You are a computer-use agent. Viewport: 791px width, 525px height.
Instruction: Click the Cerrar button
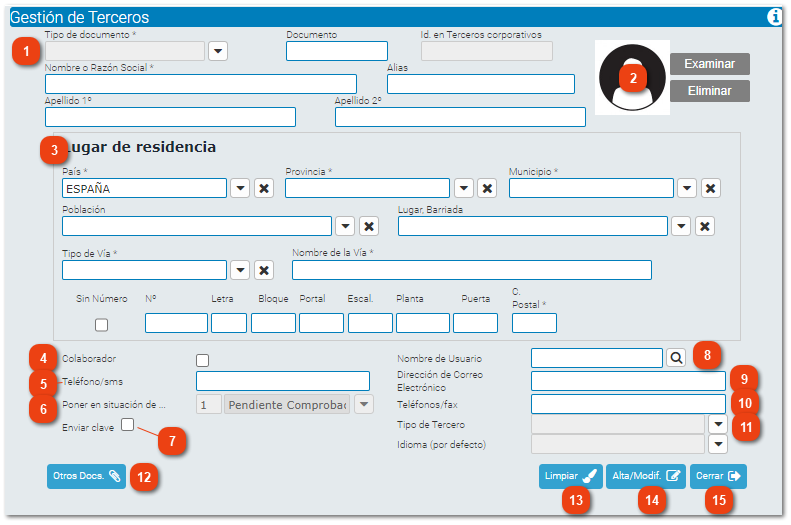[718, 476]
